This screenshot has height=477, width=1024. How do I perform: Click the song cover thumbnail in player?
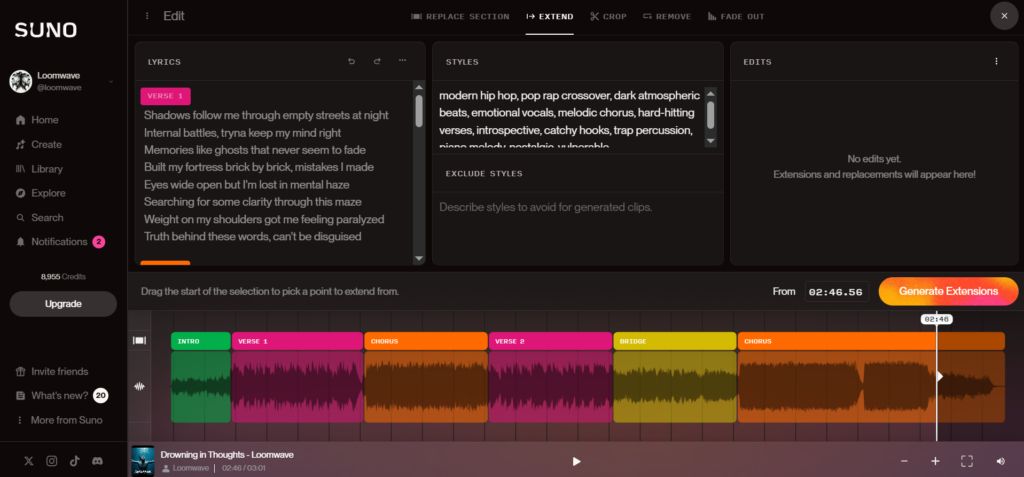[x=142, y=461]
